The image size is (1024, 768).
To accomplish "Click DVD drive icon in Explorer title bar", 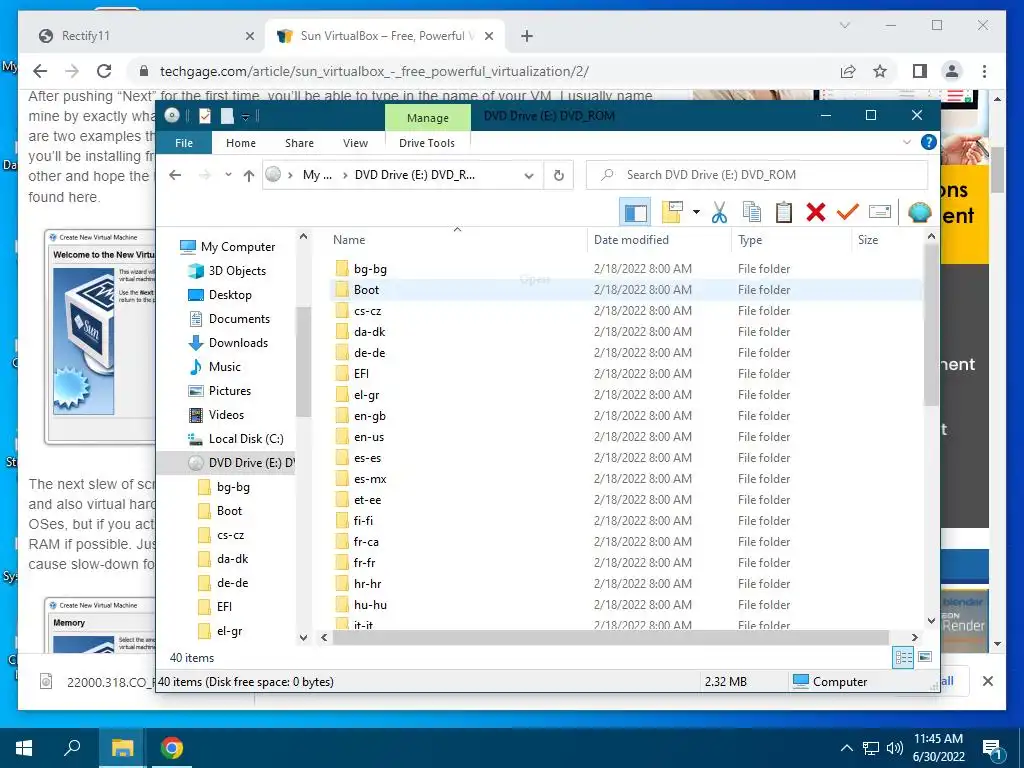I will [x=172, y=116].
